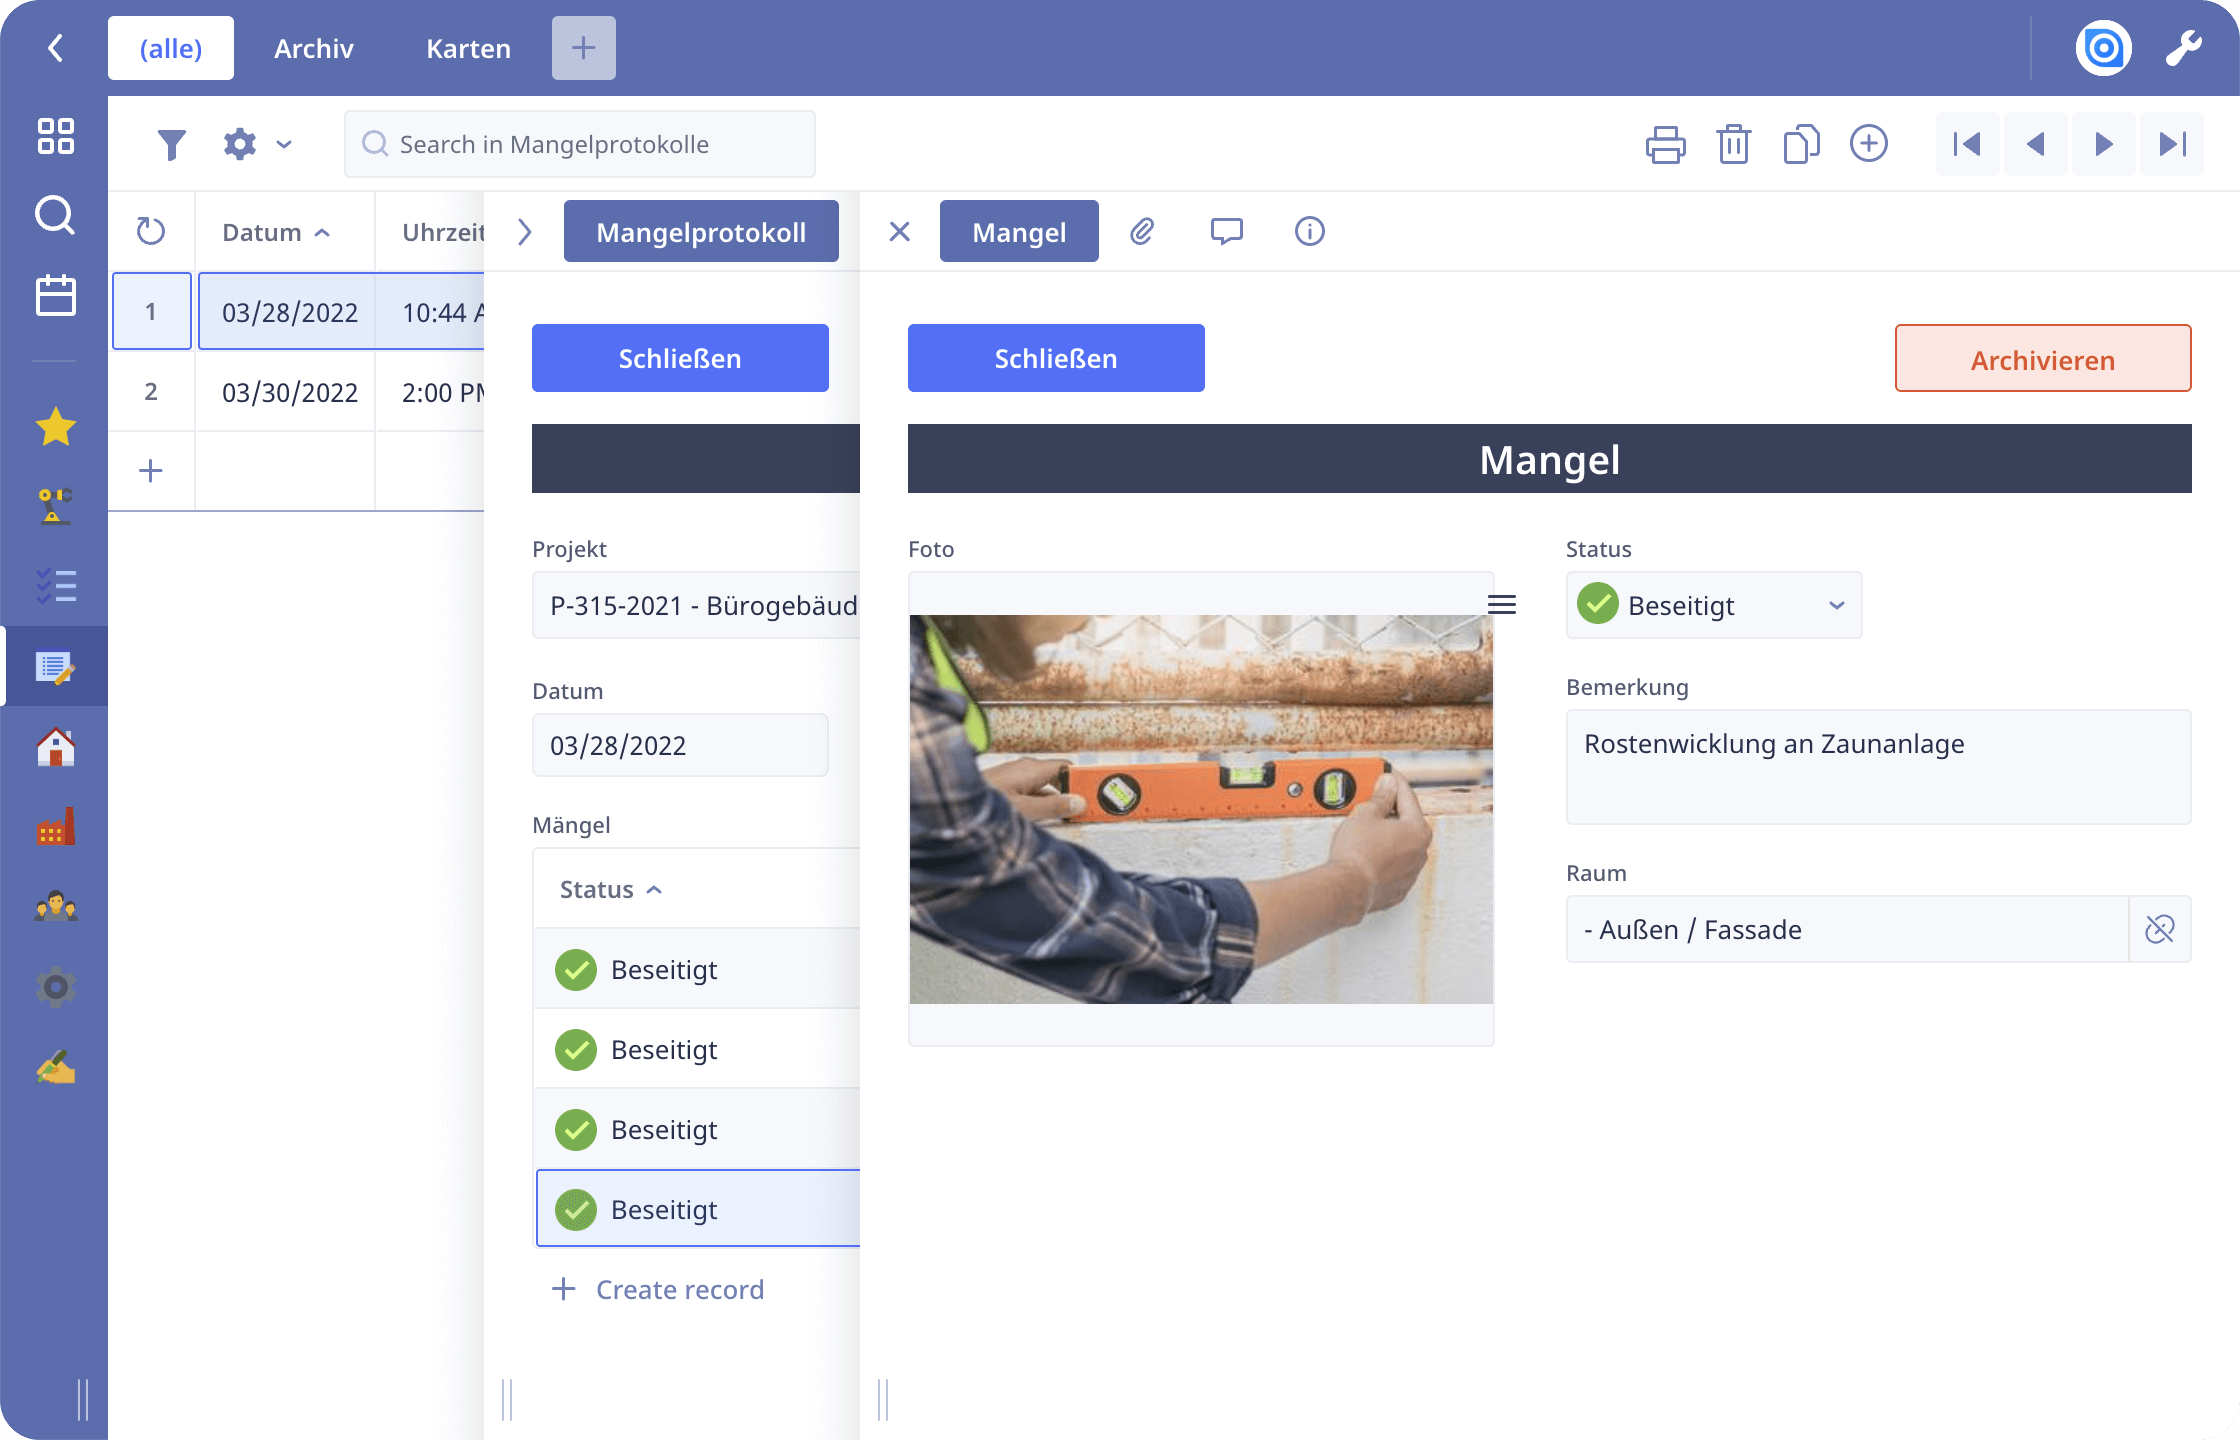Select table row number 2
Viewport: 2240px width, 1440px height.
click(x=151, y=391)
